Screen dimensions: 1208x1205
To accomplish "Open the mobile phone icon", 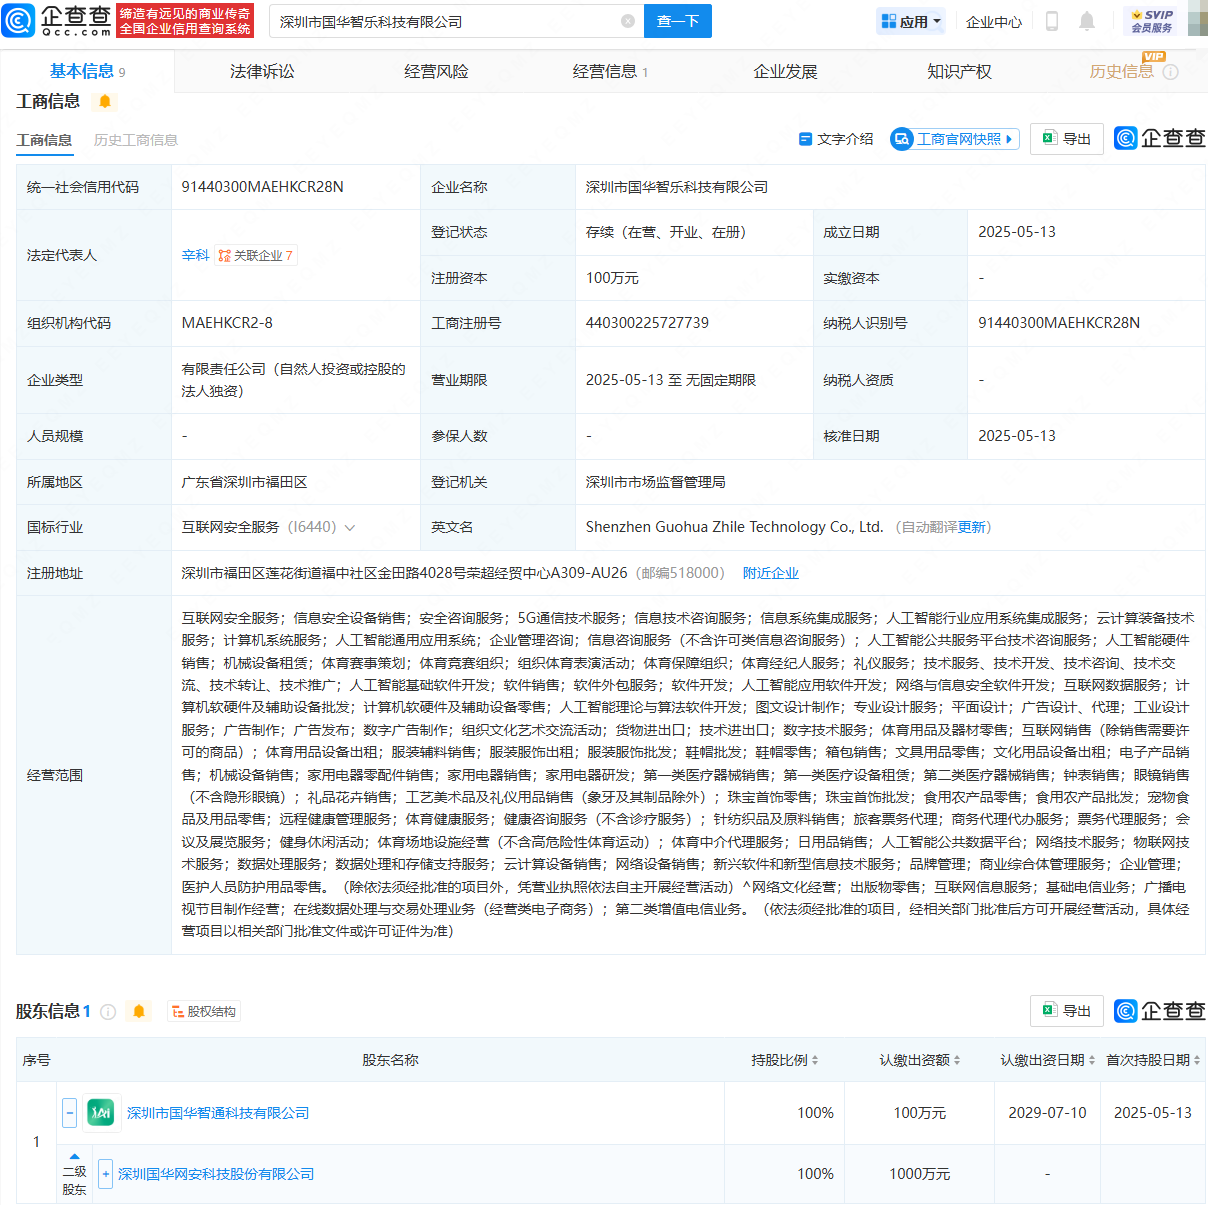I will [1052, 21].
